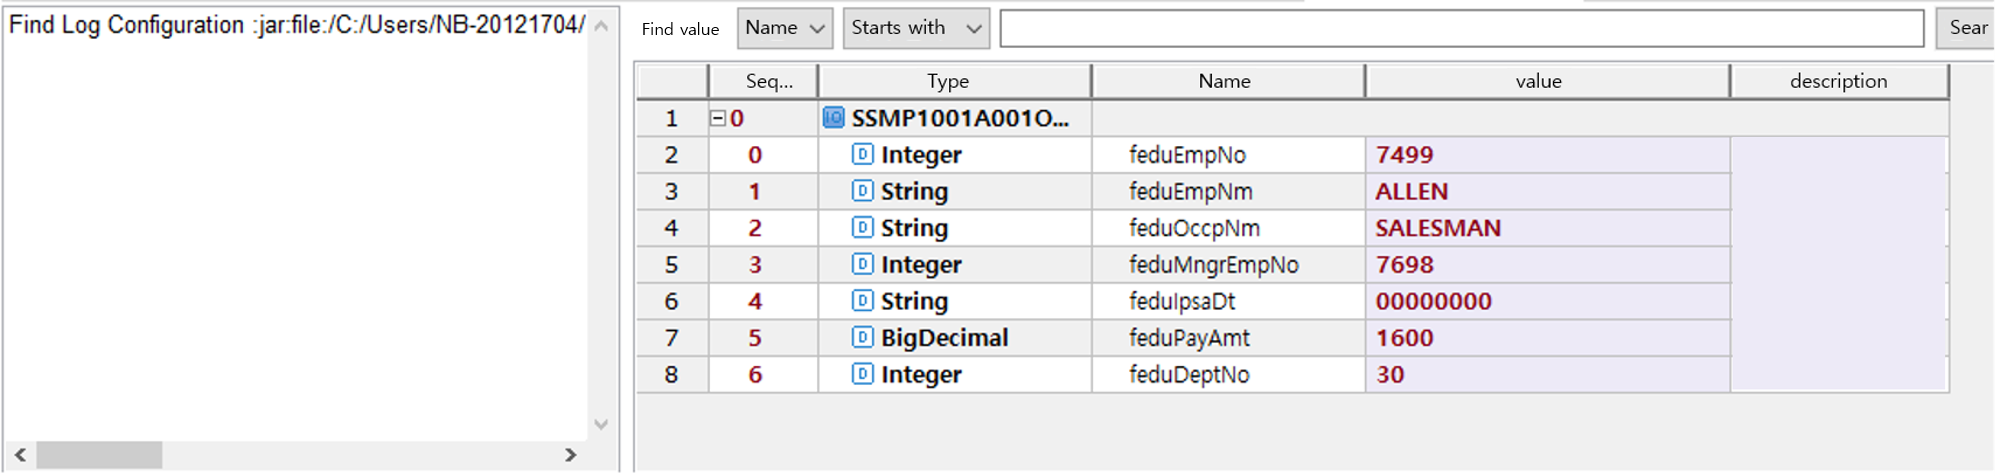Viewport: 2000px width, 476px height.
Task: Click the BigDecimal type label
Action: [944, 338]
